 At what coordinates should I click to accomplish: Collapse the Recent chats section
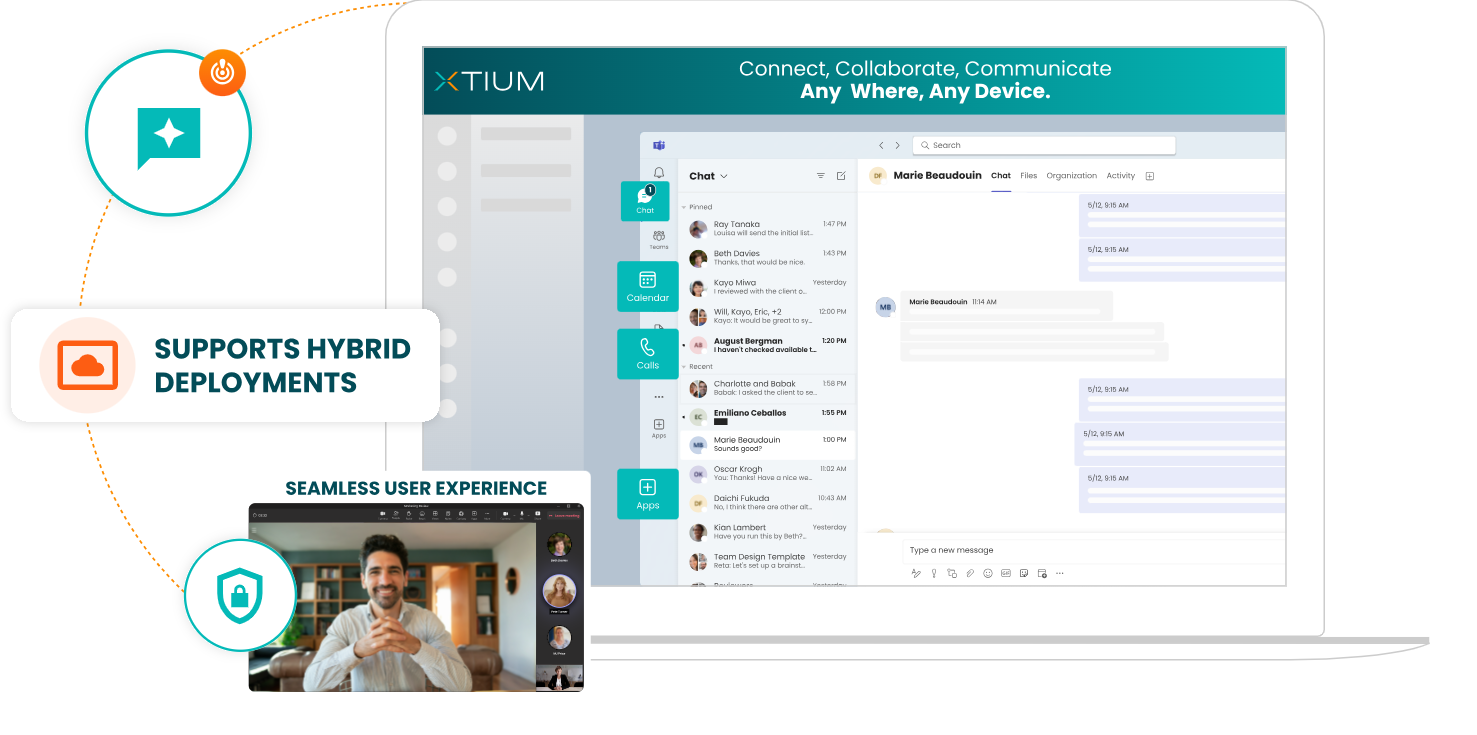[x=684, y=367]
